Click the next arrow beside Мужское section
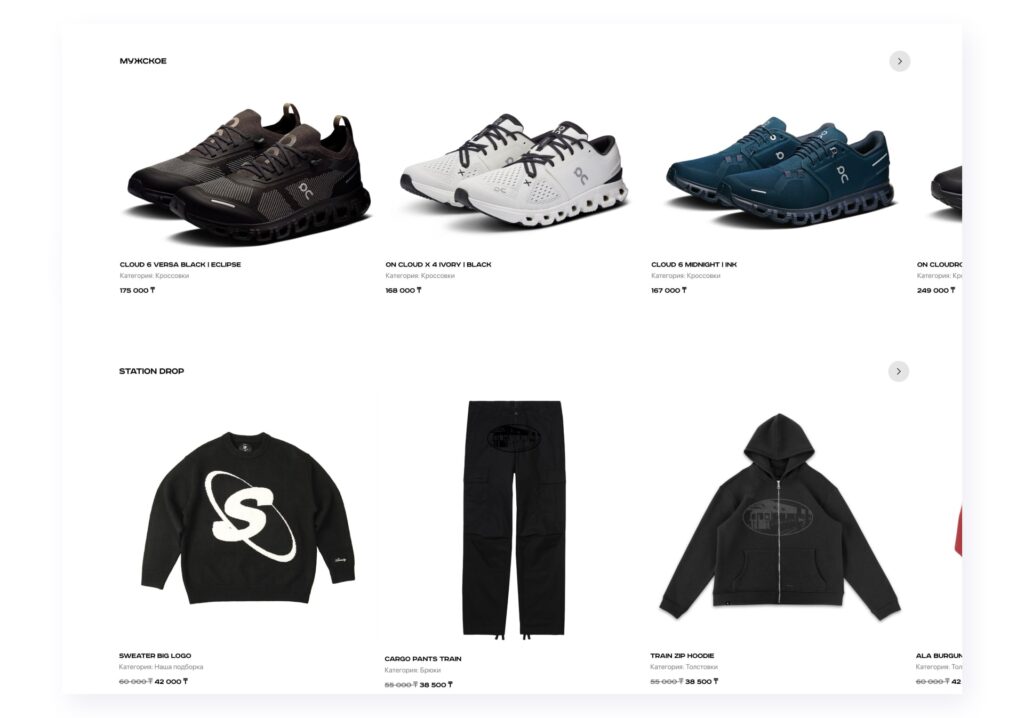Screen dimensions: 1024x718 coord(899,61)
